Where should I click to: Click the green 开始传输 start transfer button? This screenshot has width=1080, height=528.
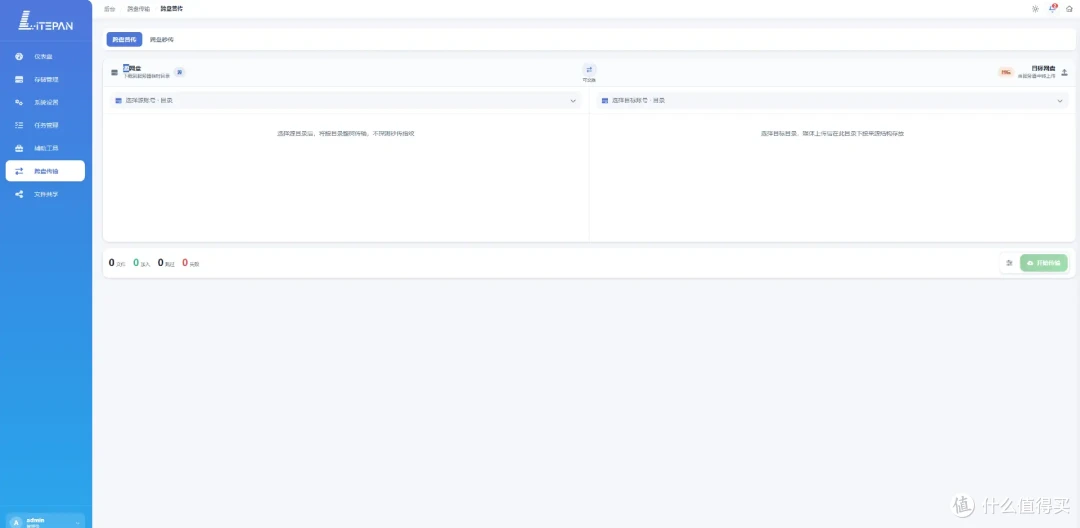[1043, 263]
